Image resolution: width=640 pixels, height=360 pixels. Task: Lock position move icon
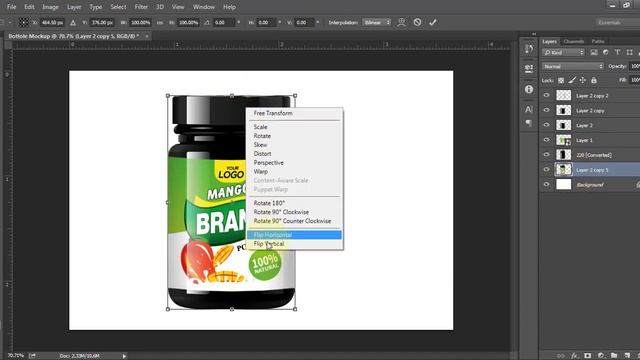[x=583, y=80]
